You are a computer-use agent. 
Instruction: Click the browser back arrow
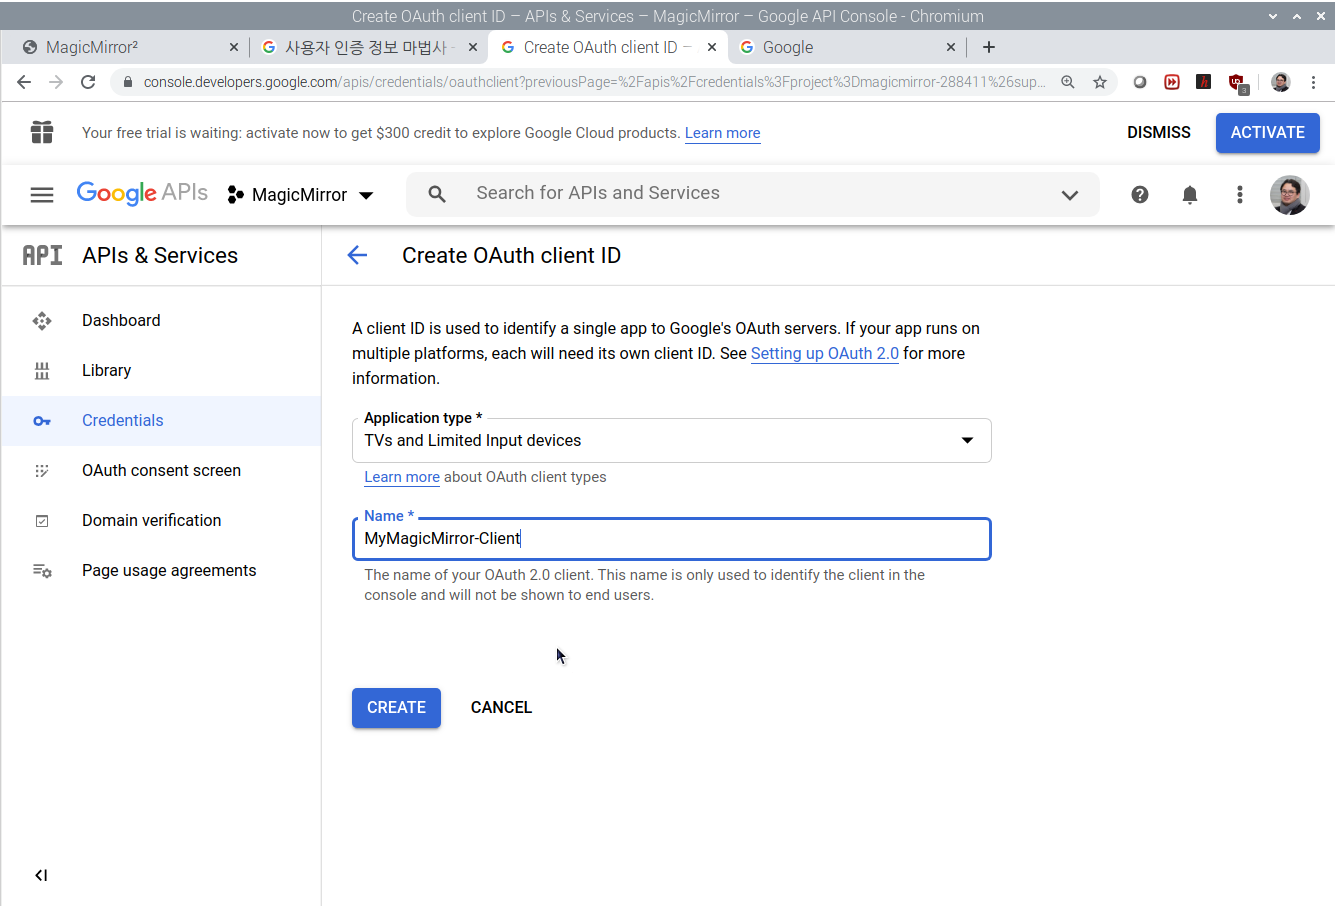[x=24, y=82]
